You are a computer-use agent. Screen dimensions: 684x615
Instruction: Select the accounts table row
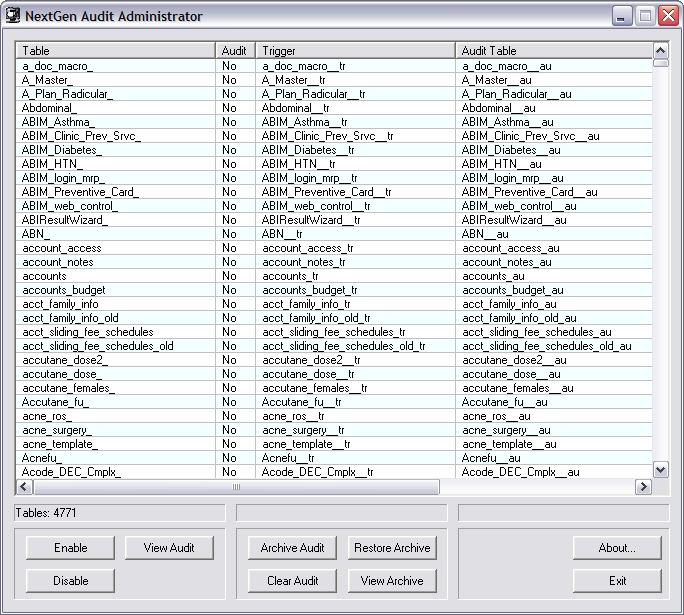point(334,276)
